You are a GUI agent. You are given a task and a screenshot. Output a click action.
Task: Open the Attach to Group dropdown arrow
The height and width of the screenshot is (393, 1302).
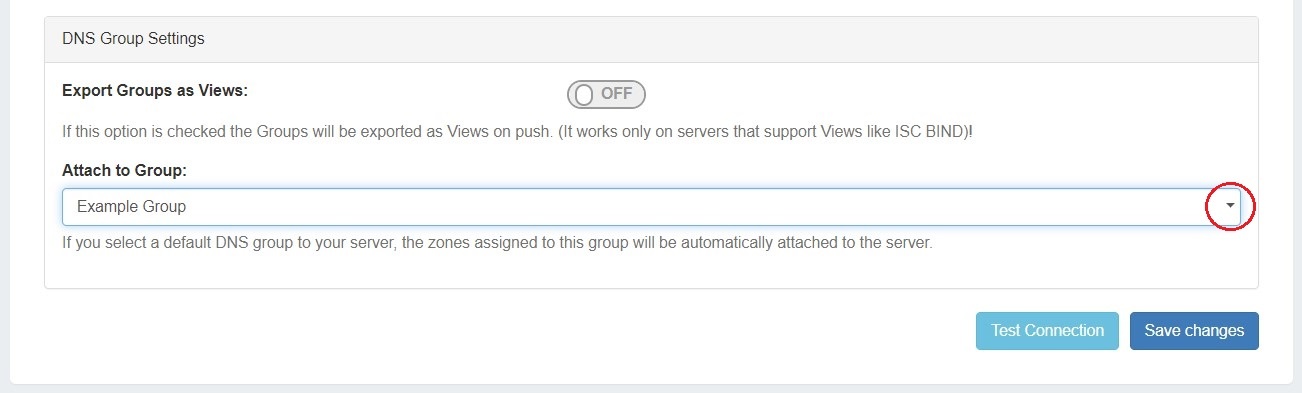pos(1230,206)
